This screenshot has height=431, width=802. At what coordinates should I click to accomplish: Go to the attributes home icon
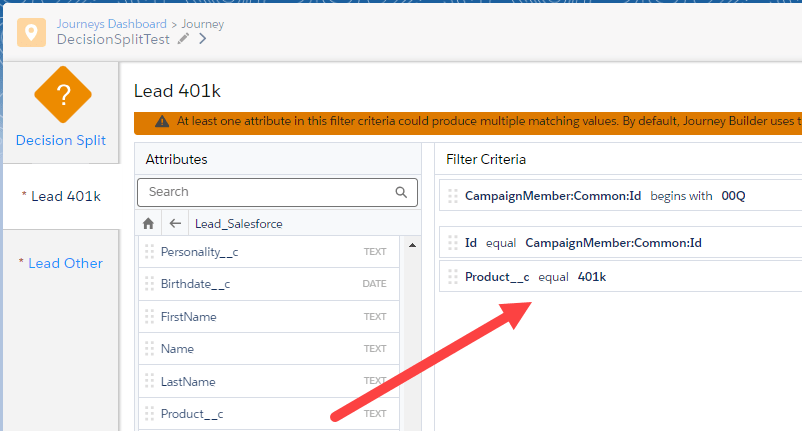point(149,224)
